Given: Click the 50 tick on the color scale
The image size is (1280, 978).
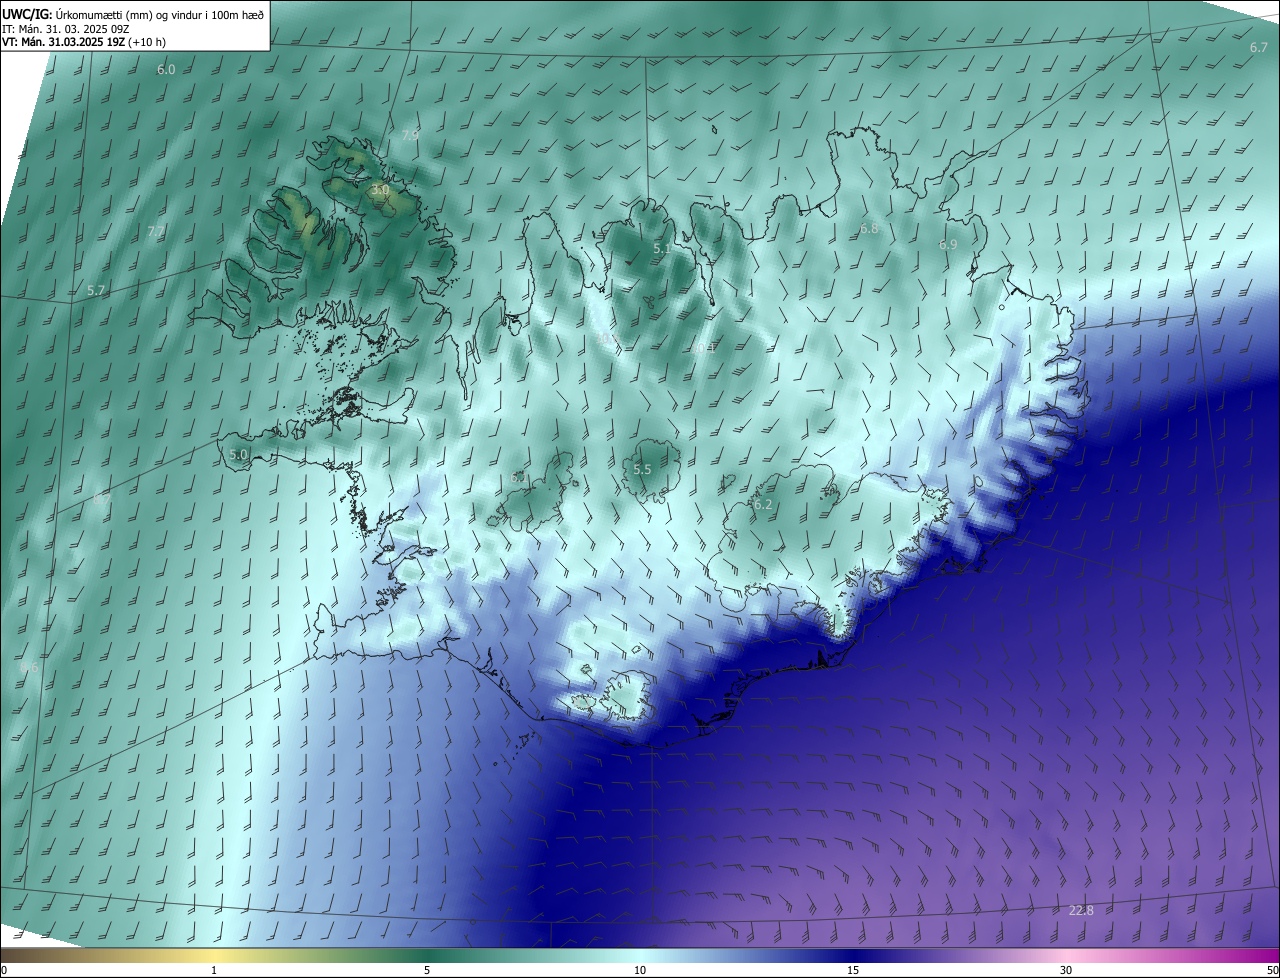Looking at the screenshot, I should tap(1272, 971).
